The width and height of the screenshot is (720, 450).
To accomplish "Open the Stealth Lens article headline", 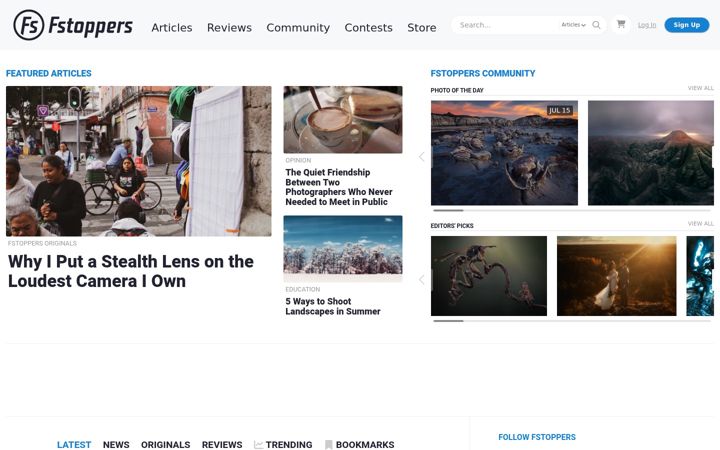I will point(131,271).
